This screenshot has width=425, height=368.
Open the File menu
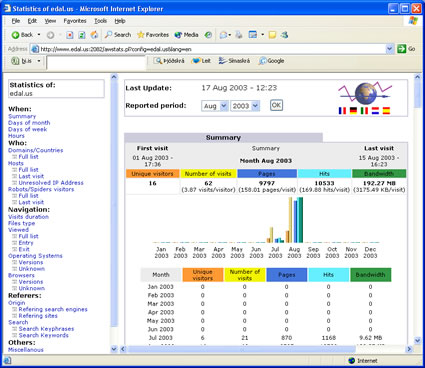coord(15,21)
